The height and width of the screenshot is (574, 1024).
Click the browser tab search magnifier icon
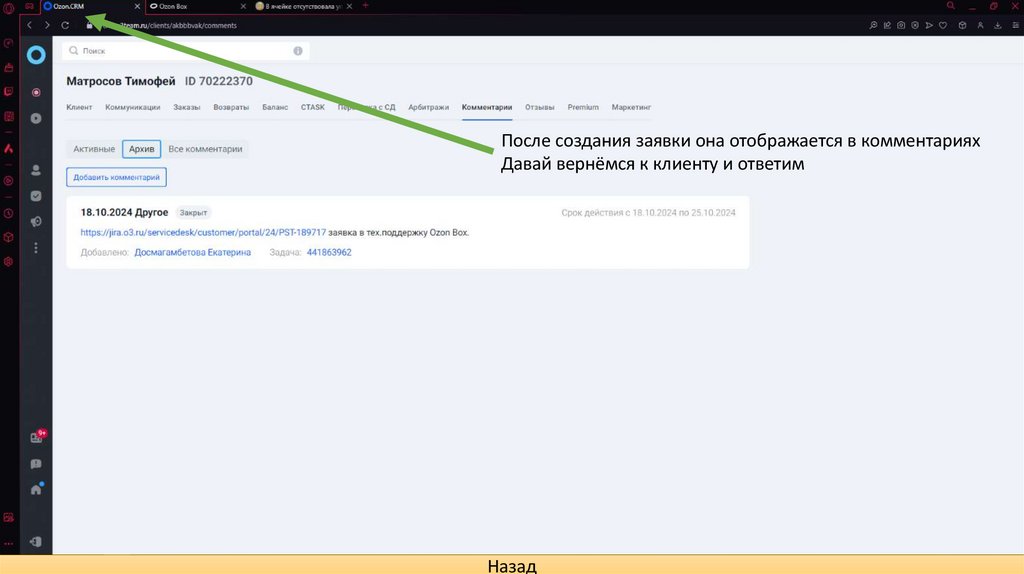pyautogui.click(x=951, y=6)
